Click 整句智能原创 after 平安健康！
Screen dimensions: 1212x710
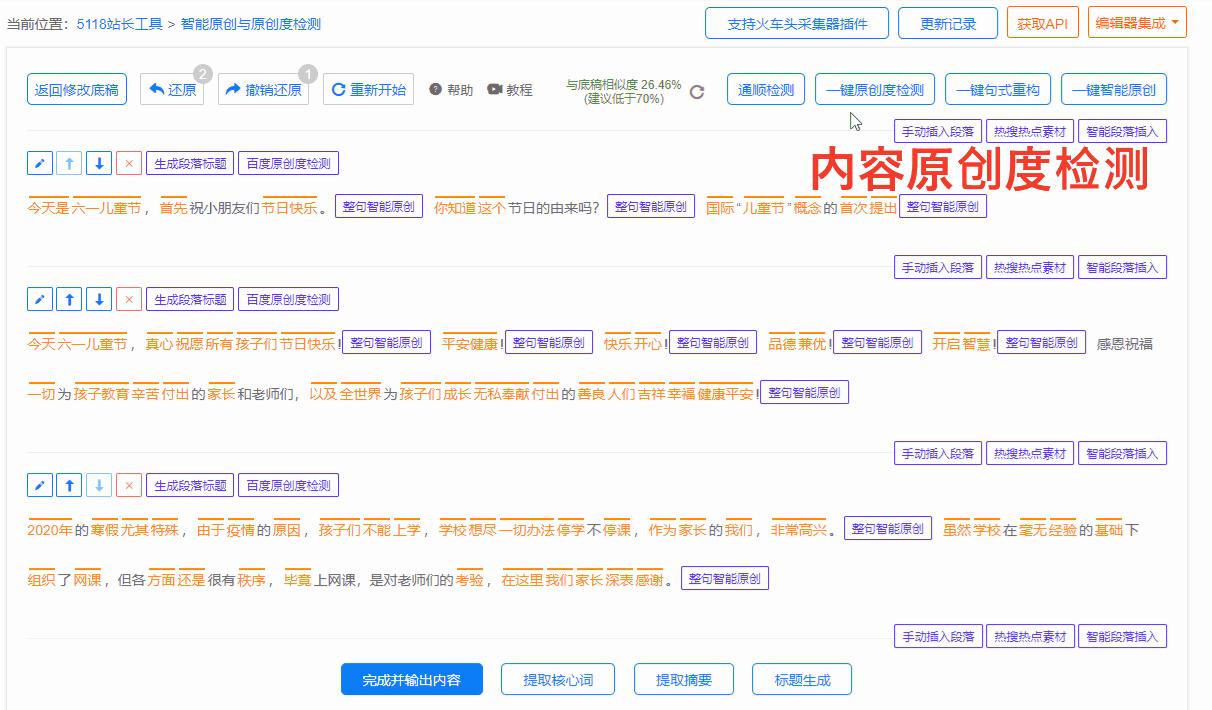pyautogui.click(x=547, y=343)
